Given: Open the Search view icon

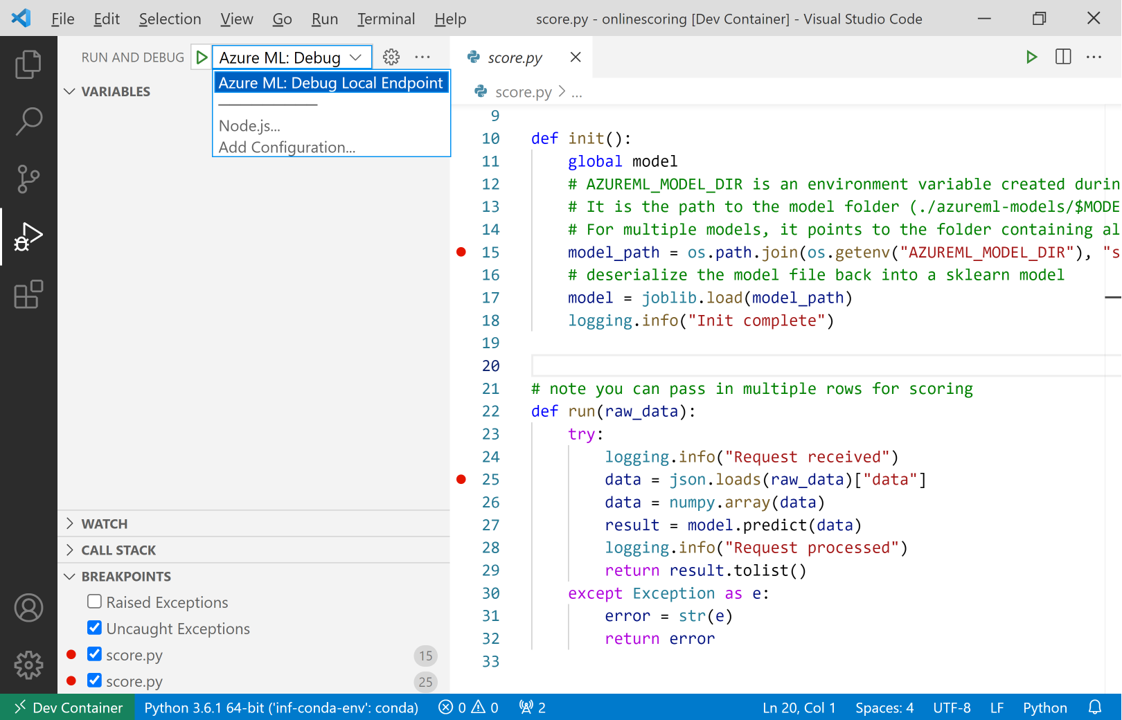Looking at the screenshot, I should pyautogui.click(x=28, y=121).
